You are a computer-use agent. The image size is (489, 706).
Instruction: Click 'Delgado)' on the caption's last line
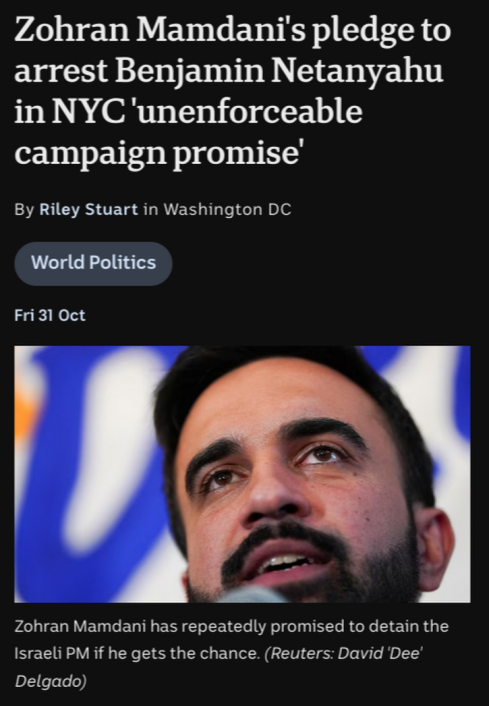[x=50, y=681]
